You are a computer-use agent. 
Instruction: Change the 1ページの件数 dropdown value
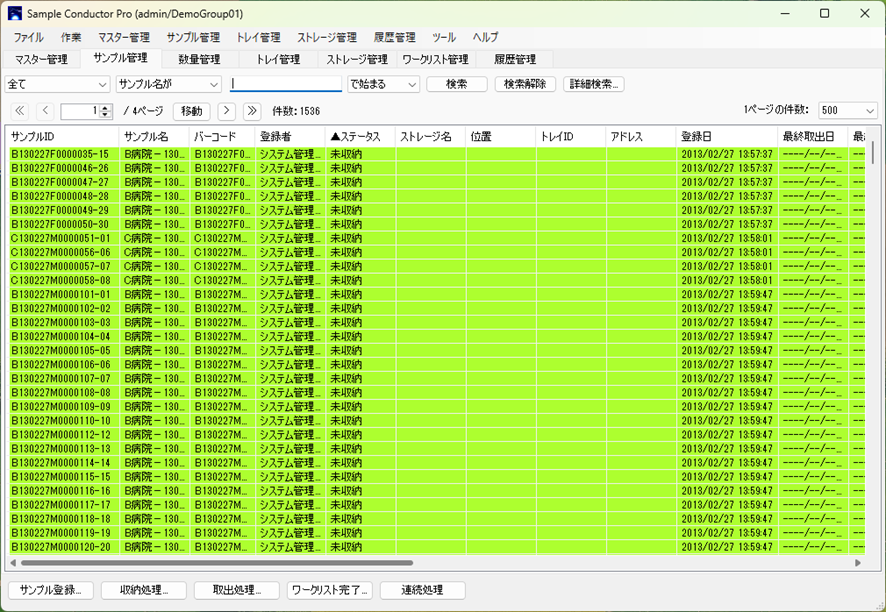click(847, 111)
